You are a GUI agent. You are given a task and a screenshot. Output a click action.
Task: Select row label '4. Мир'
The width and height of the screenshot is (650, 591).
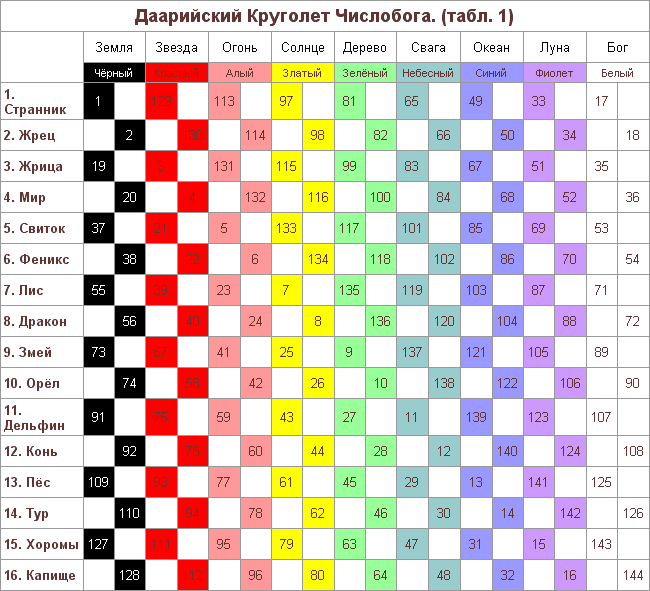41,197
